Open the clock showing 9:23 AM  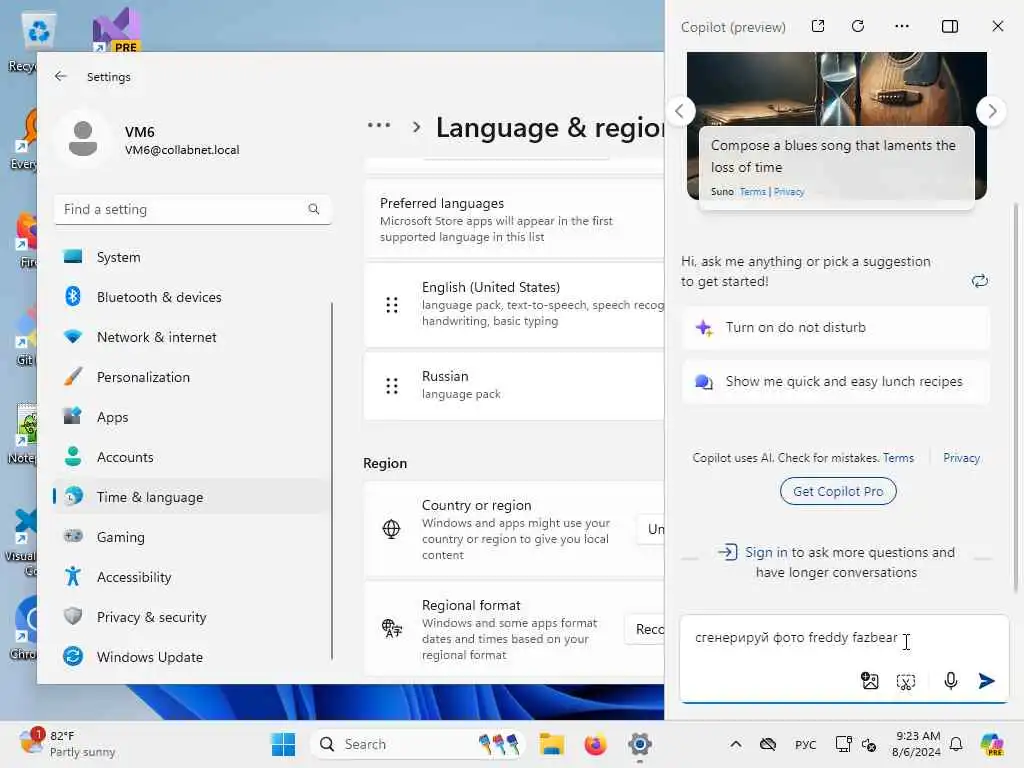[x=917, y=744]
